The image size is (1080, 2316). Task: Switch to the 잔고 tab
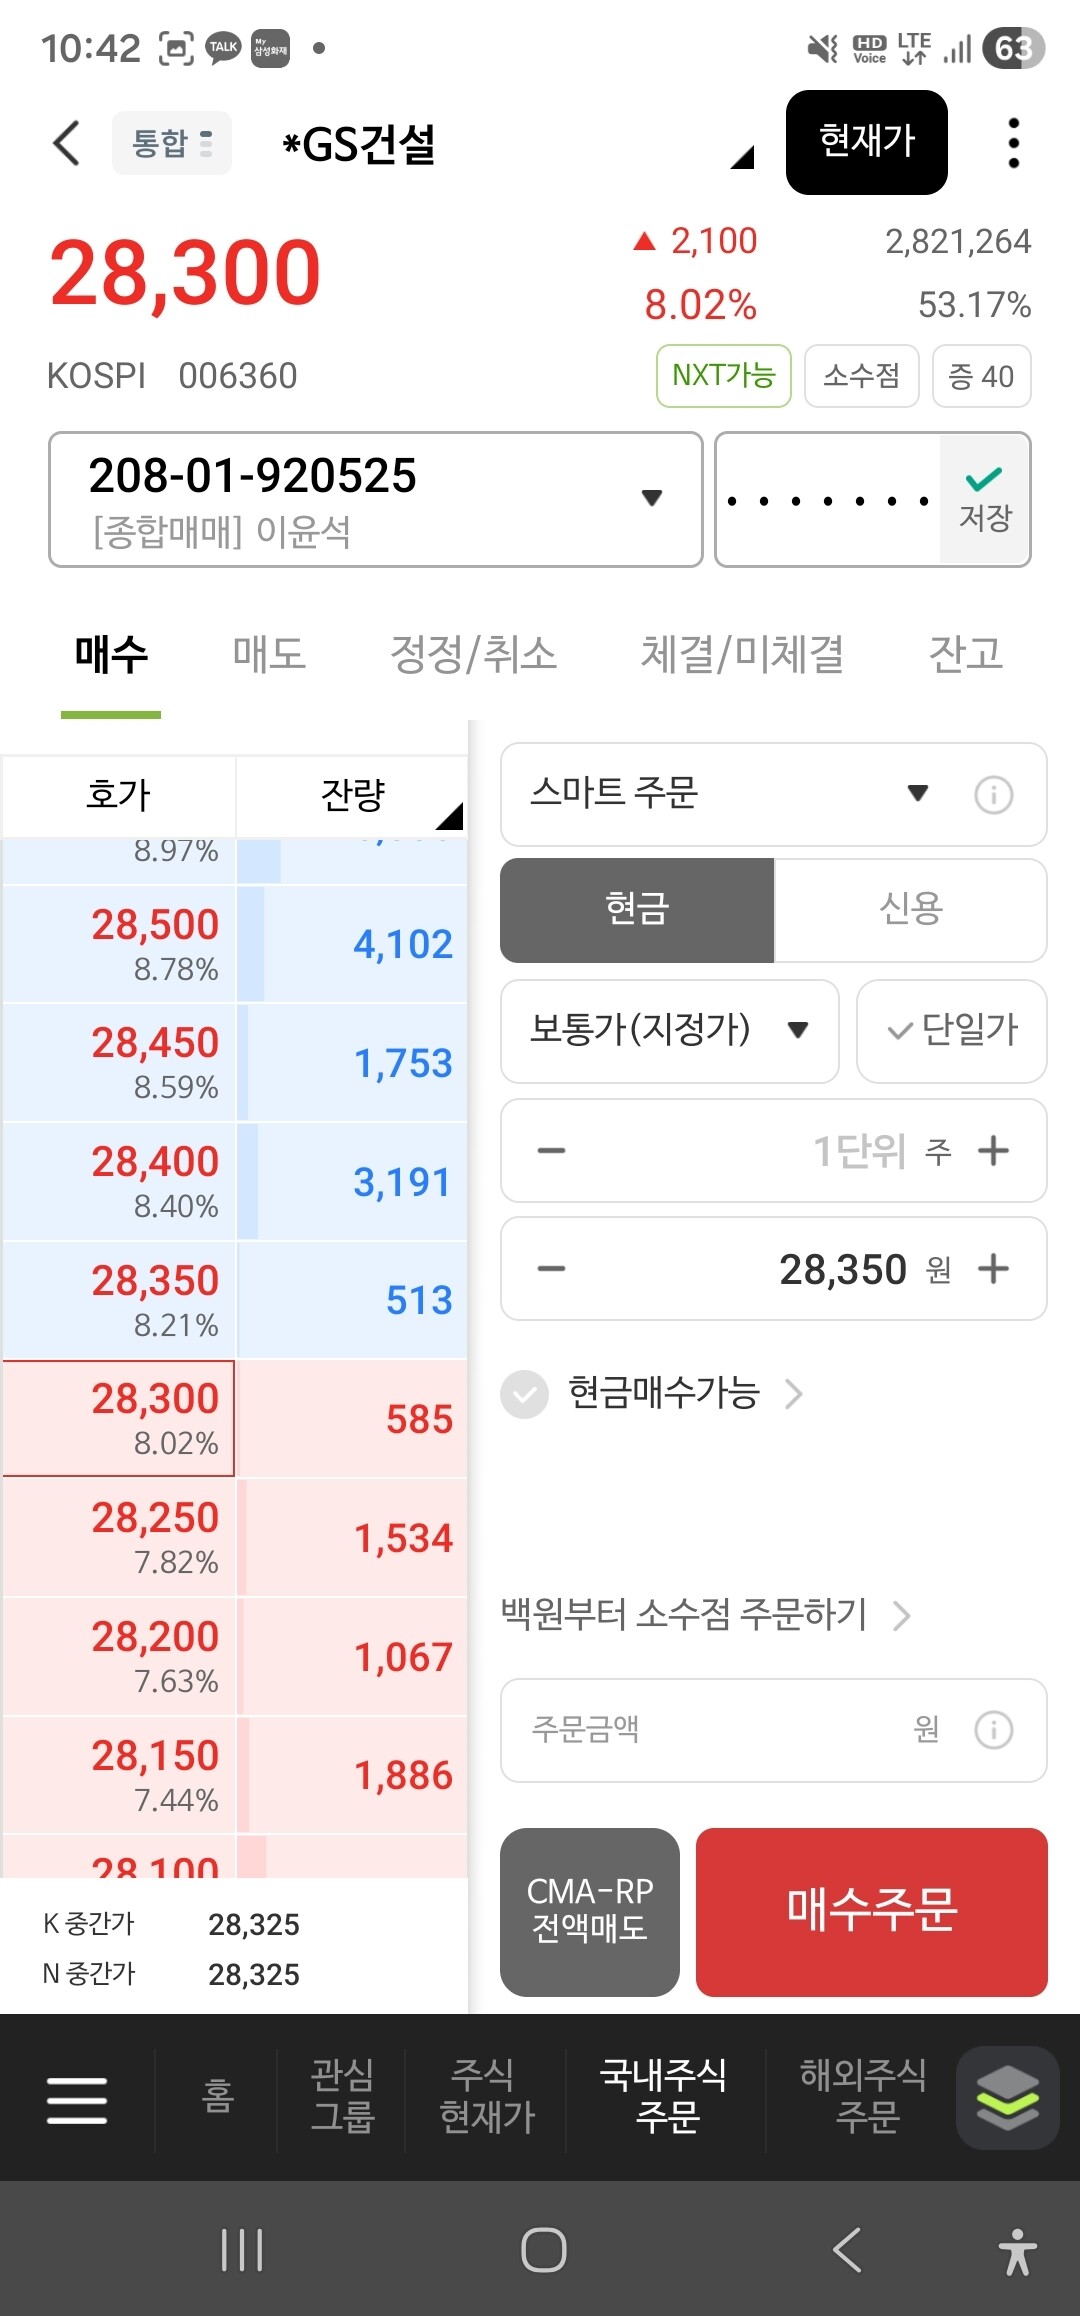click(966, 654)
